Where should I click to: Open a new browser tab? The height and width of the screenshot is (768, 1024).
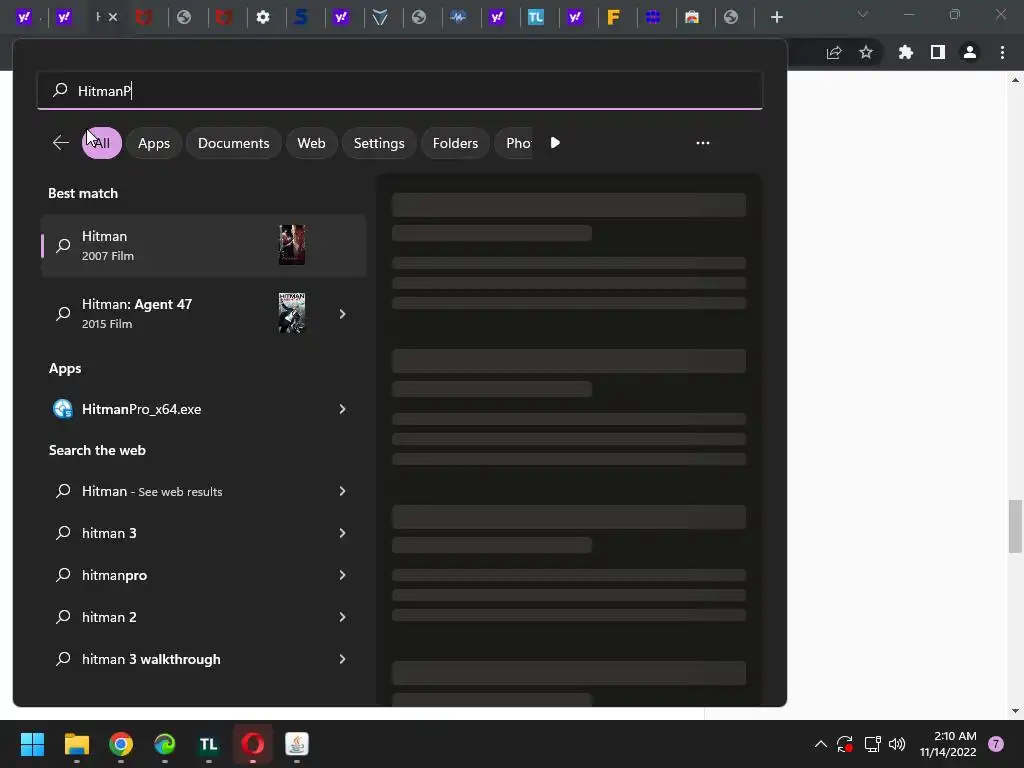(776, 18)
